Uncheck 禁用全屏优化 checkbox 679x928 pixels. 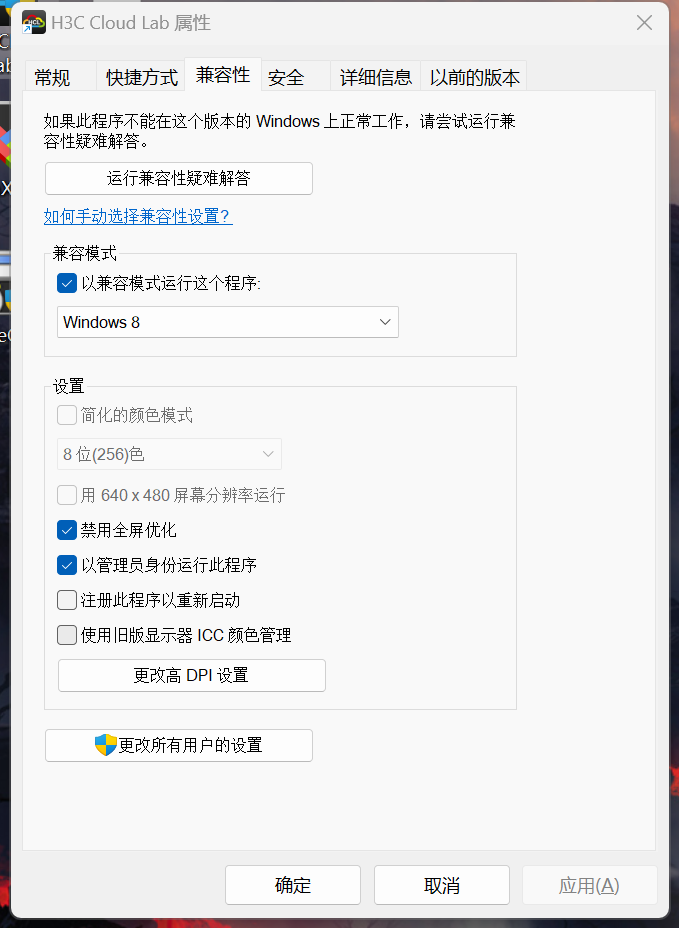click(x=67, y=530)
